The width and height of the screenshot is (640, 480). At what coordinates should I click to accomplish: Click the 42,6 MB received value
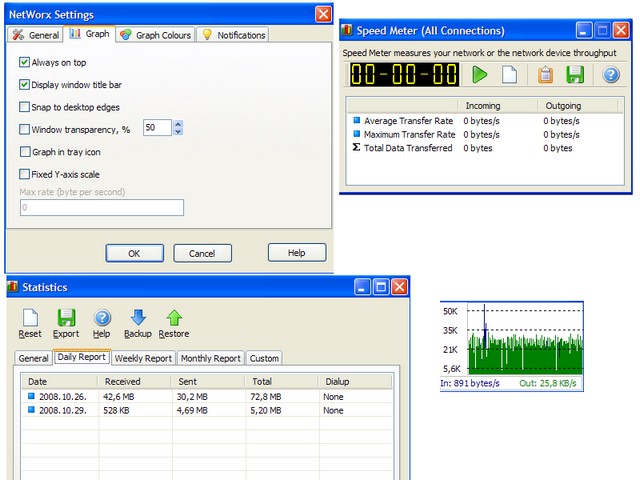(x=118, y=396)
